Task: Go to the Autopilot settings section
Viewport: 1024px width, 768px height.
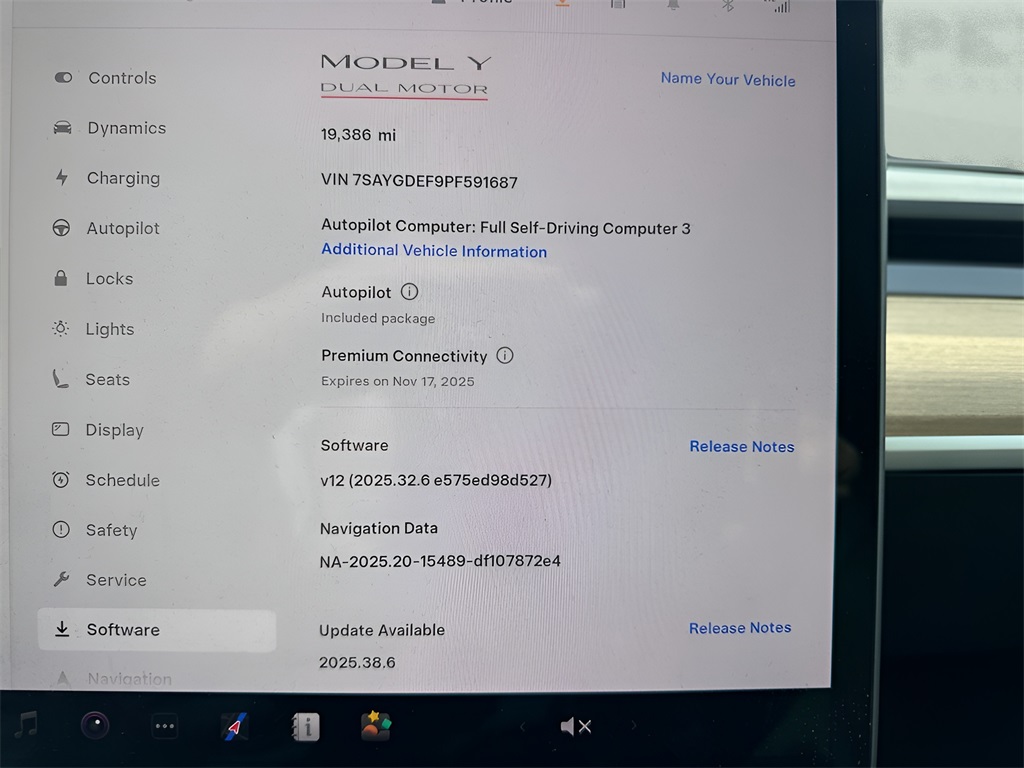Action: coord(122,228)
